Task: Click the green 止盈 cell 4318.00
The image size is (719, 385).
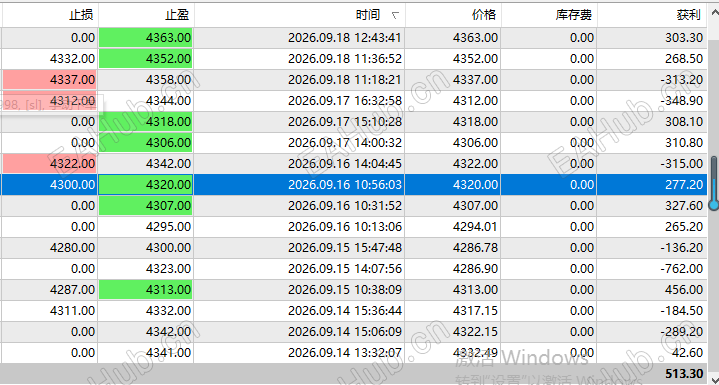Action: (146, 122)
